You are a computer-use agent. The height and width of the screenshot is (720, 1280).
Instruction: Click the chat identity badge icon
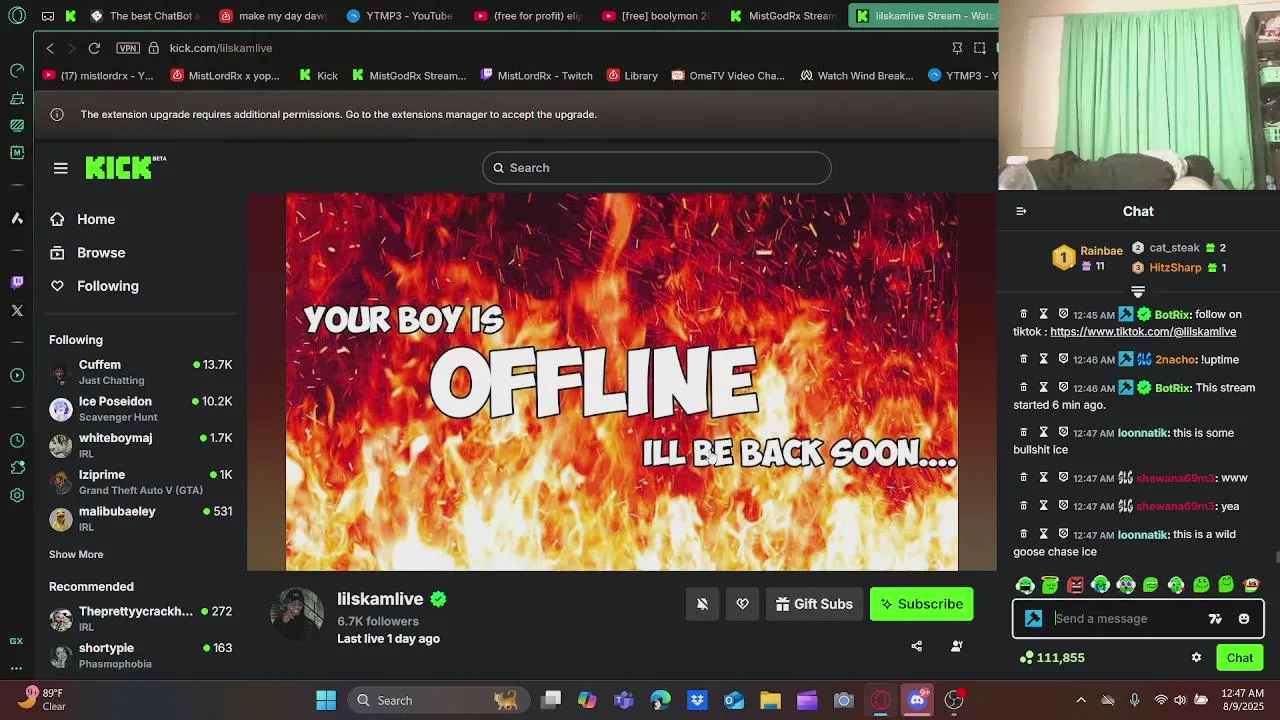1034,619
